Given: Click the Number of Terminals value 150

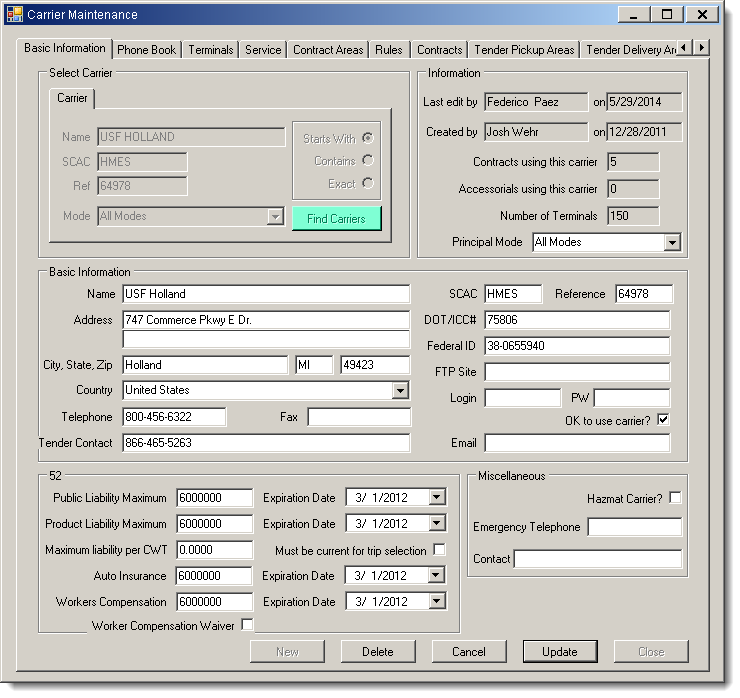Looking at the screenshot, I should tap(633, 216).
